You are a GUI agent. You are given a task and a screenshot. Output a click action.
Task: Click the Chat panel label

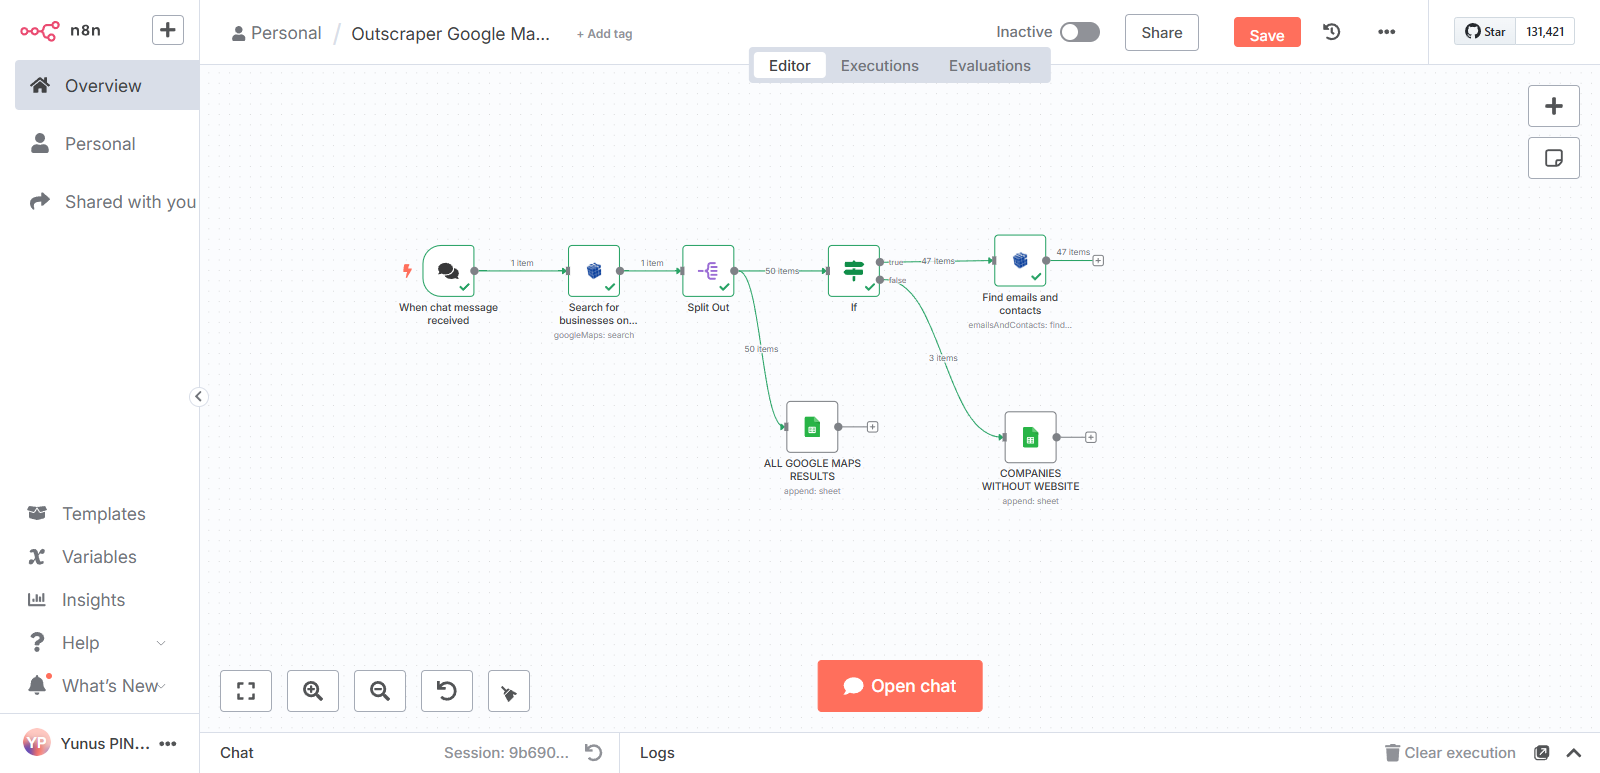coord(237,753)
